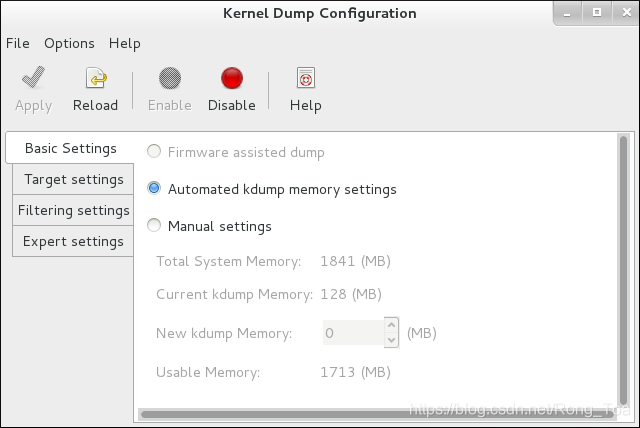The height and width of the screenshot is (428, 640).
Task: Click the Total System Memory value 1841 (MB)
Action: pos(355,261)
